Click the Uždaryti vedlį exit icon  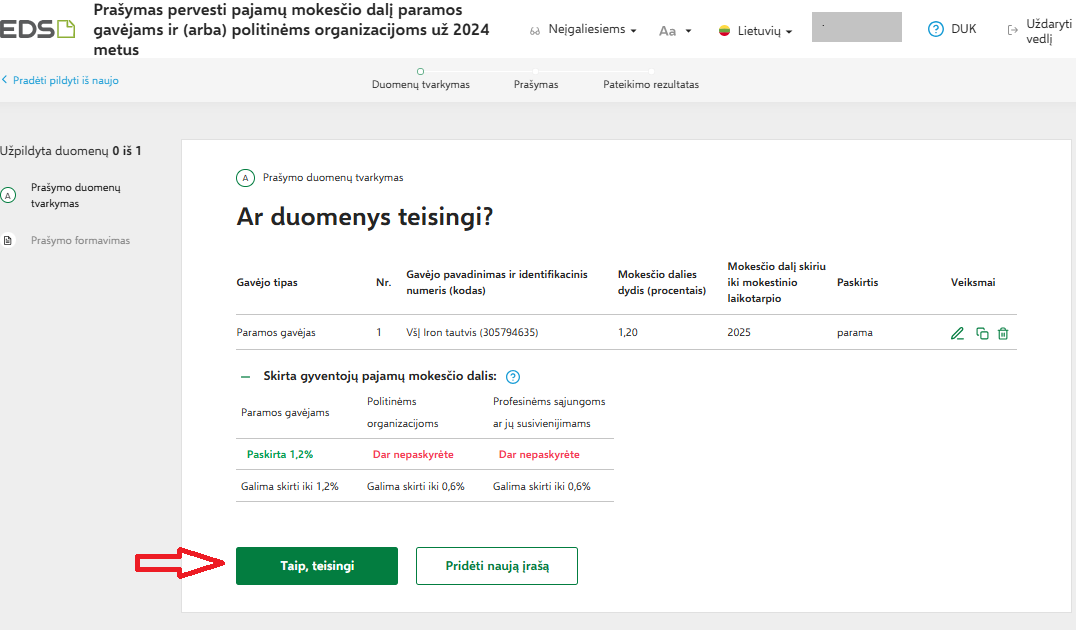(1012, 30)
